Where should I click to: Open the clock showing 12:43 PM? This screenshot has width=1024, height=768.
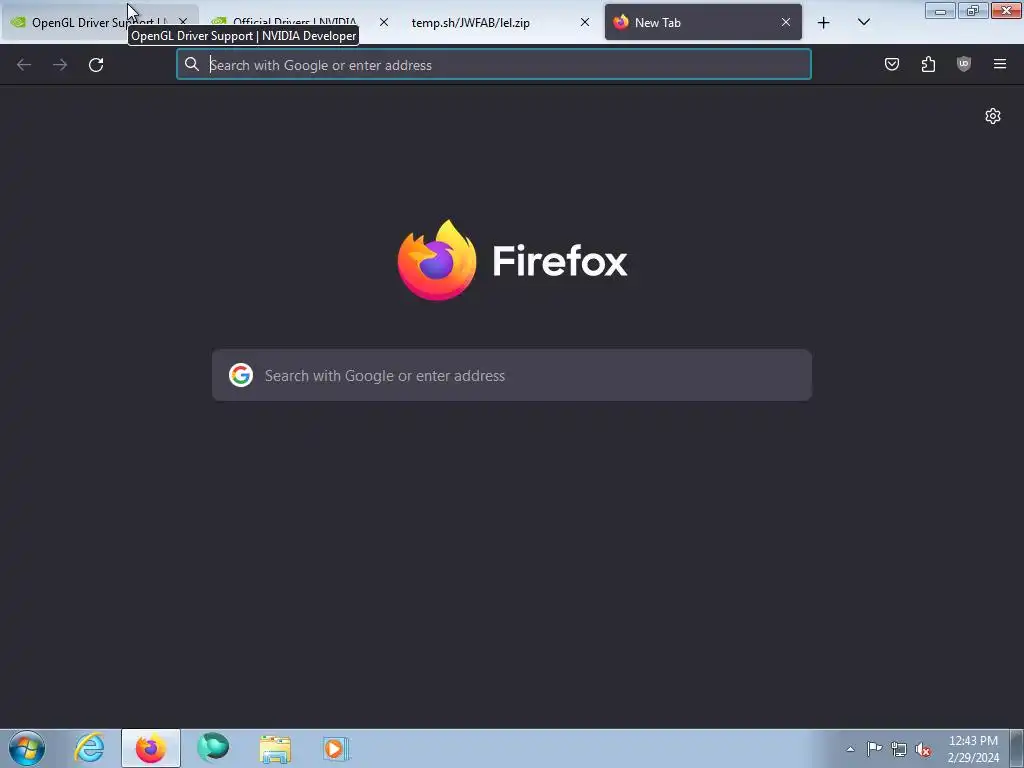[973, 749]
